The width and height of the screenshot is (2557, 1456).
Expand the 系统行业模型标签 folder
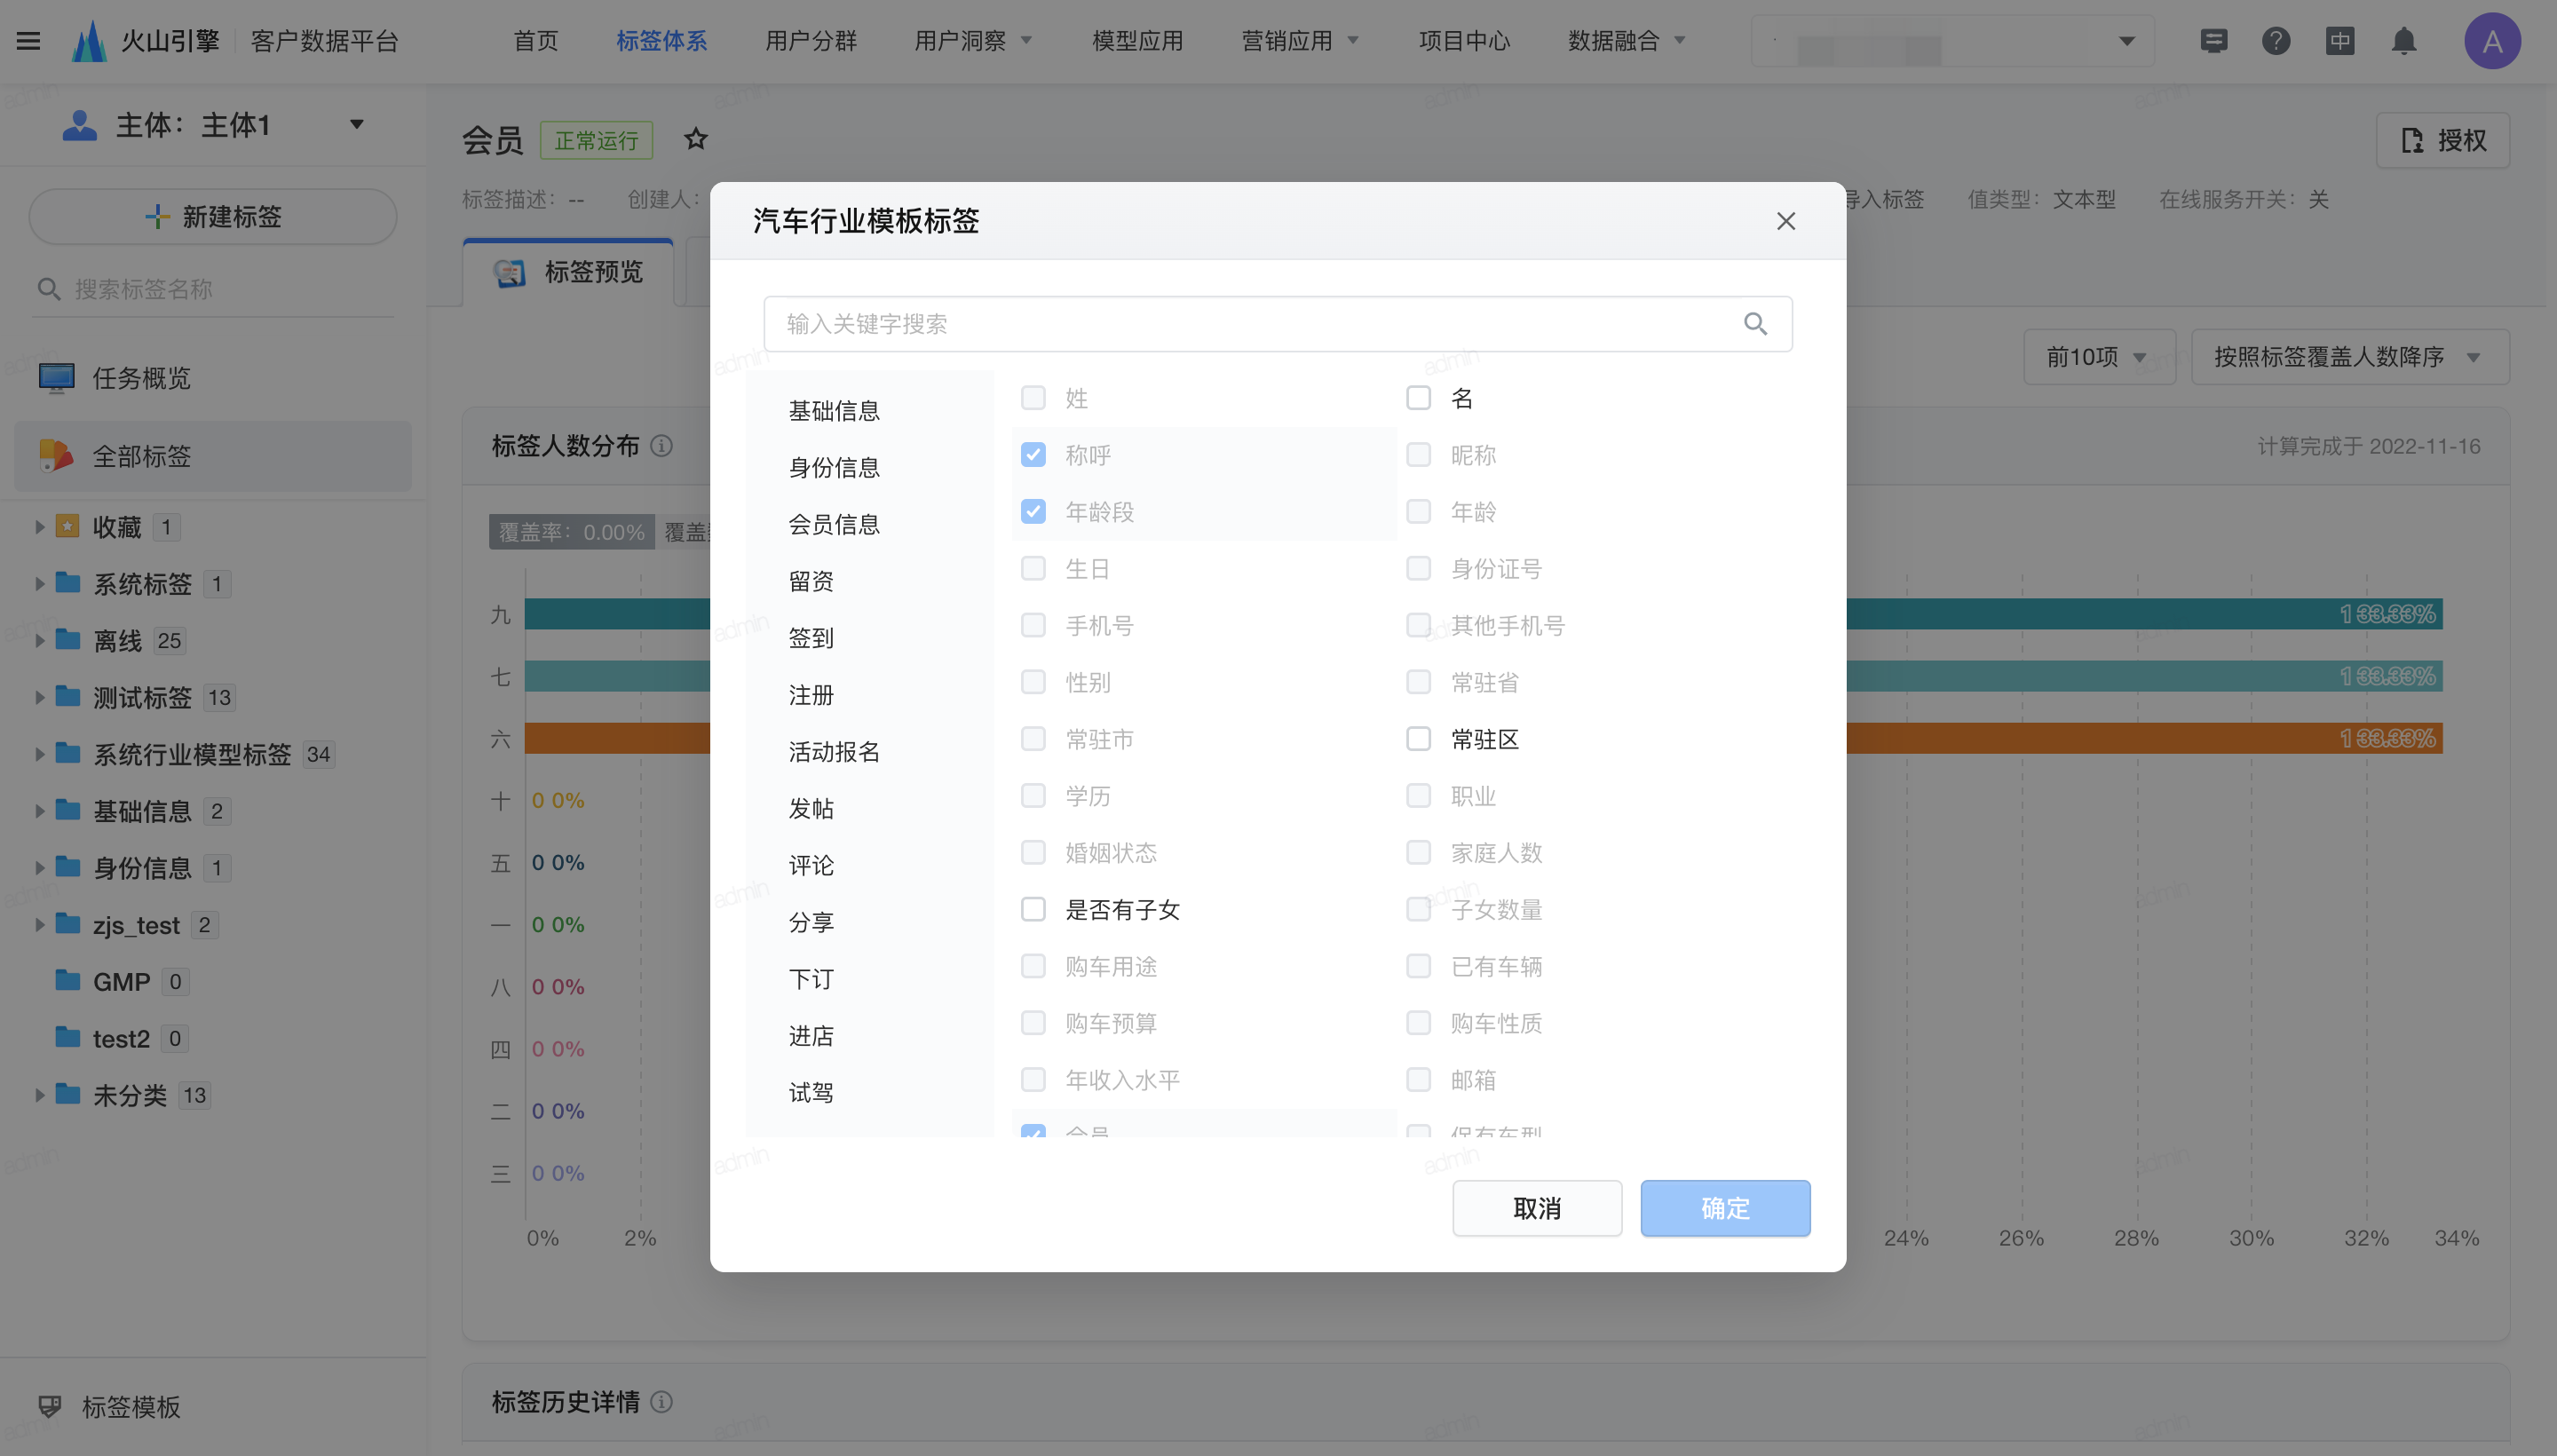point(40,754)
